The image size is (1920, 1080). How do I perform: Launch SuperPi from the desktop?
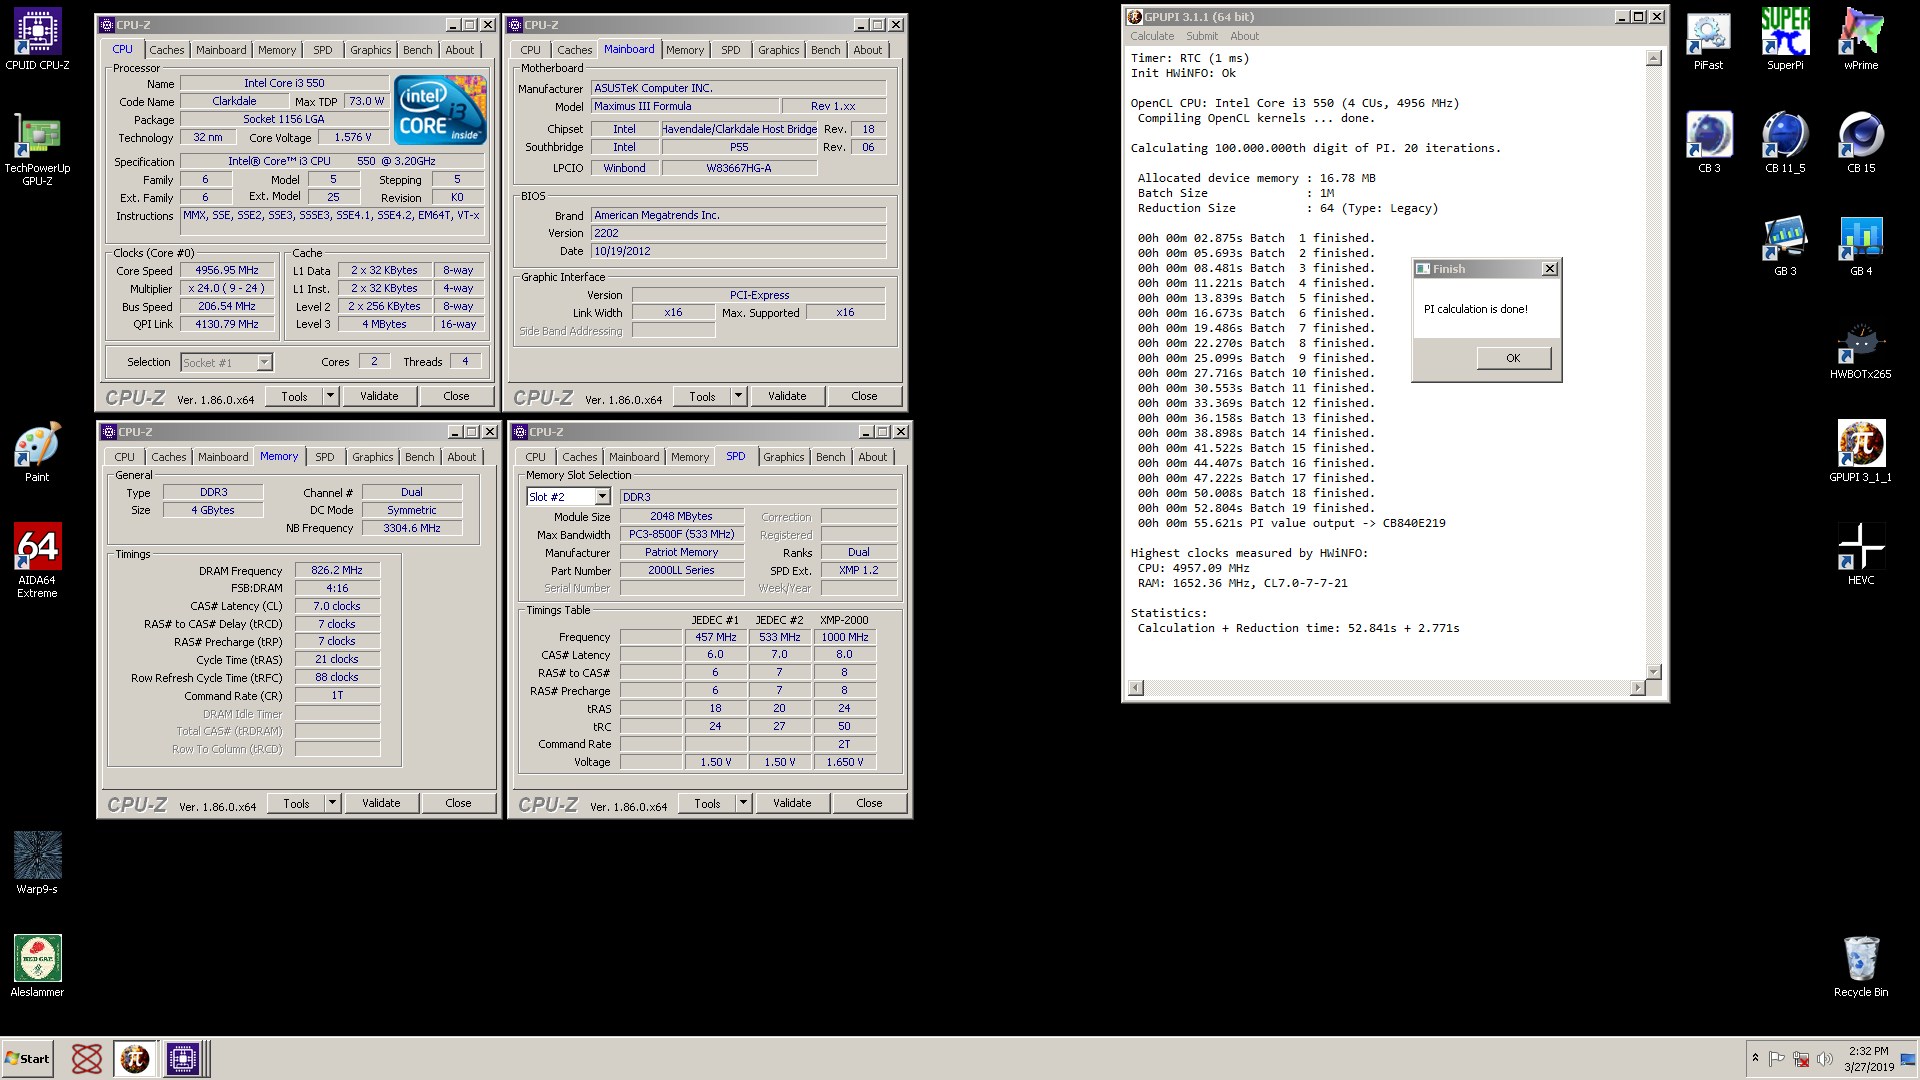tap(1785, 40)
